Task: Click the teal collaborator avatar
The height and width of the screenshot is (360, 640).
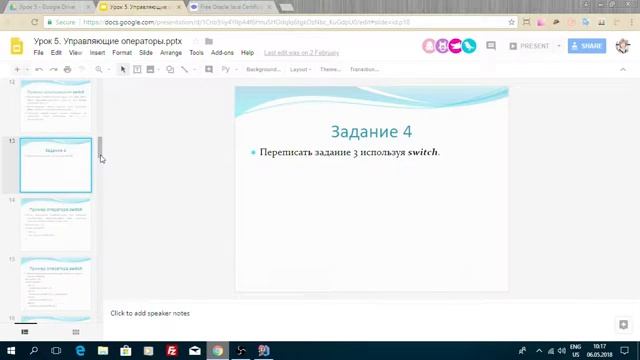Action: tap(469, 46)
